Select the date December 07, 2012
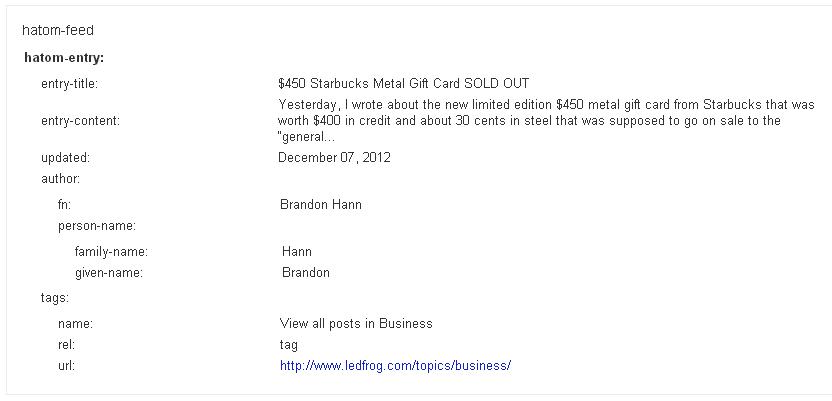Image resolution: width=832 pixels, height=401 pixels. click(x=334, y=158)
